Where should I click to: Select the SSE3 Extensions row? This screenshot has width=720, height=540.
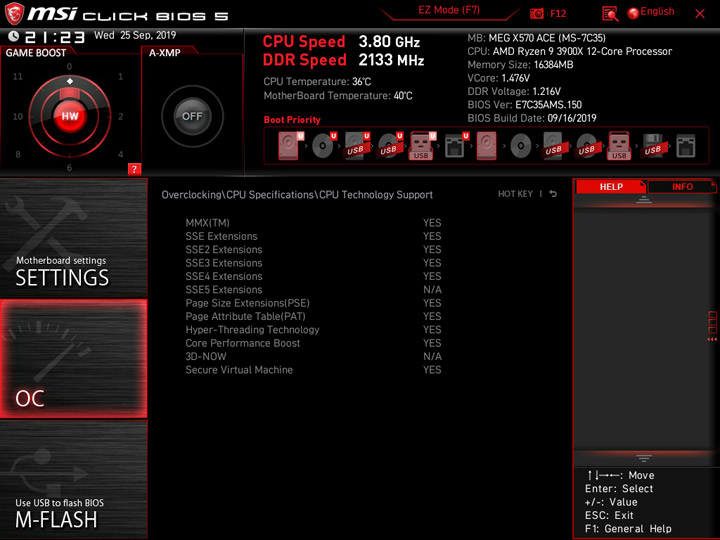313,263
